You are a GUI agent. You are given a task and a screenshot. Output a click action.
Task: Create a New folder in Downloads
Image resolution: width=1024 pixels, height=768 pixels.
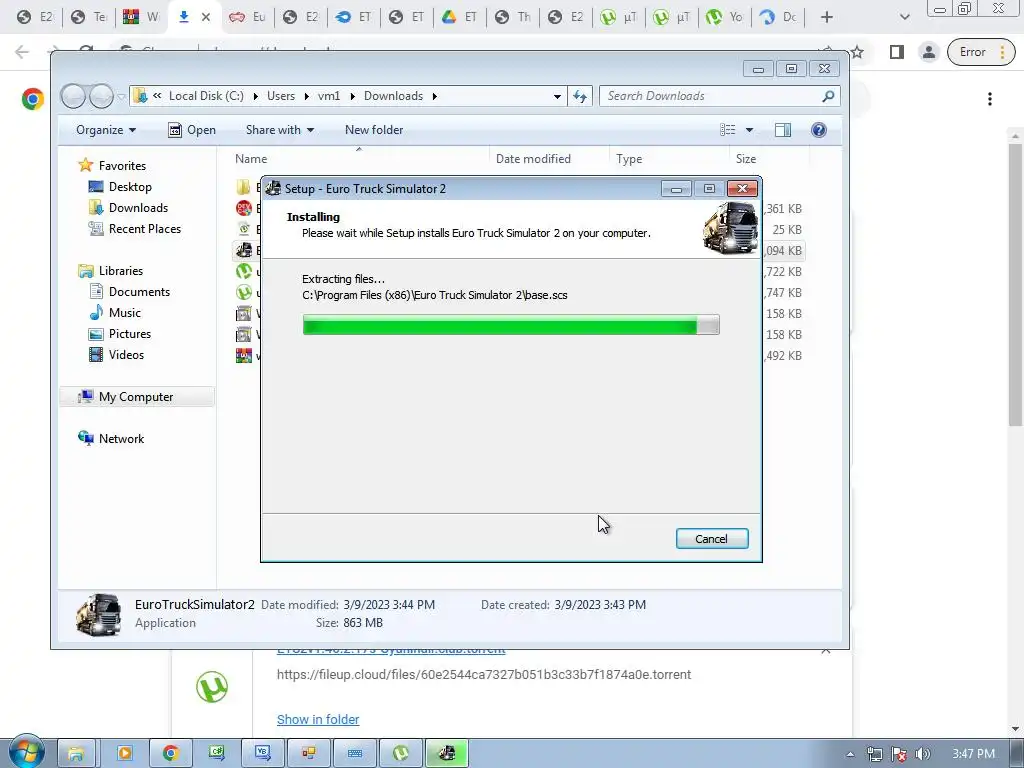[374, 130]
